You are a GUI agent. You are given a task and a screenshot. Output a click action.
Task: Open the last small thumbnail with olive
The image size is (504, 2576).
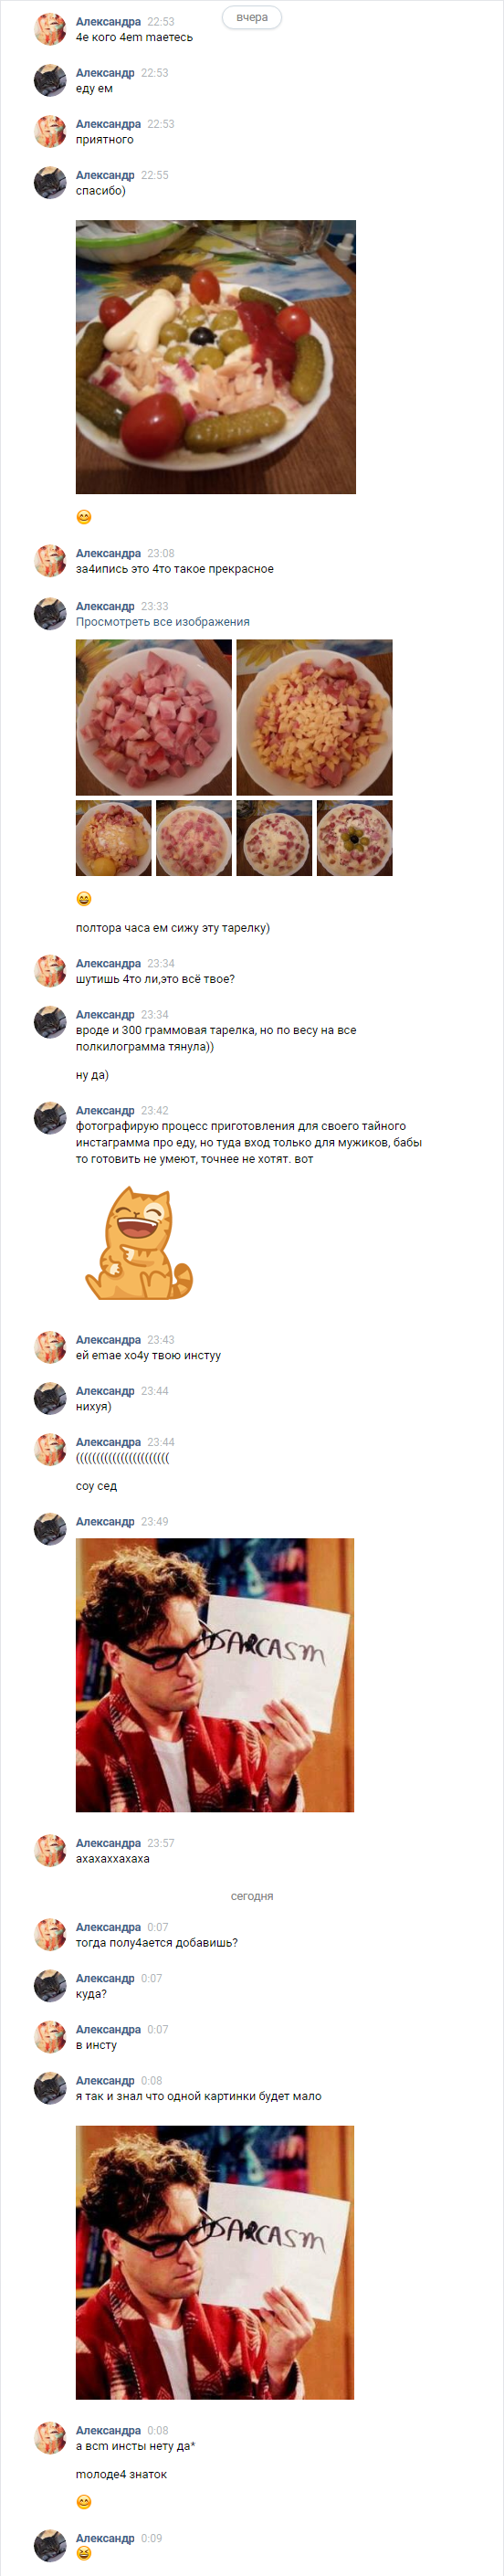[355, 838]
